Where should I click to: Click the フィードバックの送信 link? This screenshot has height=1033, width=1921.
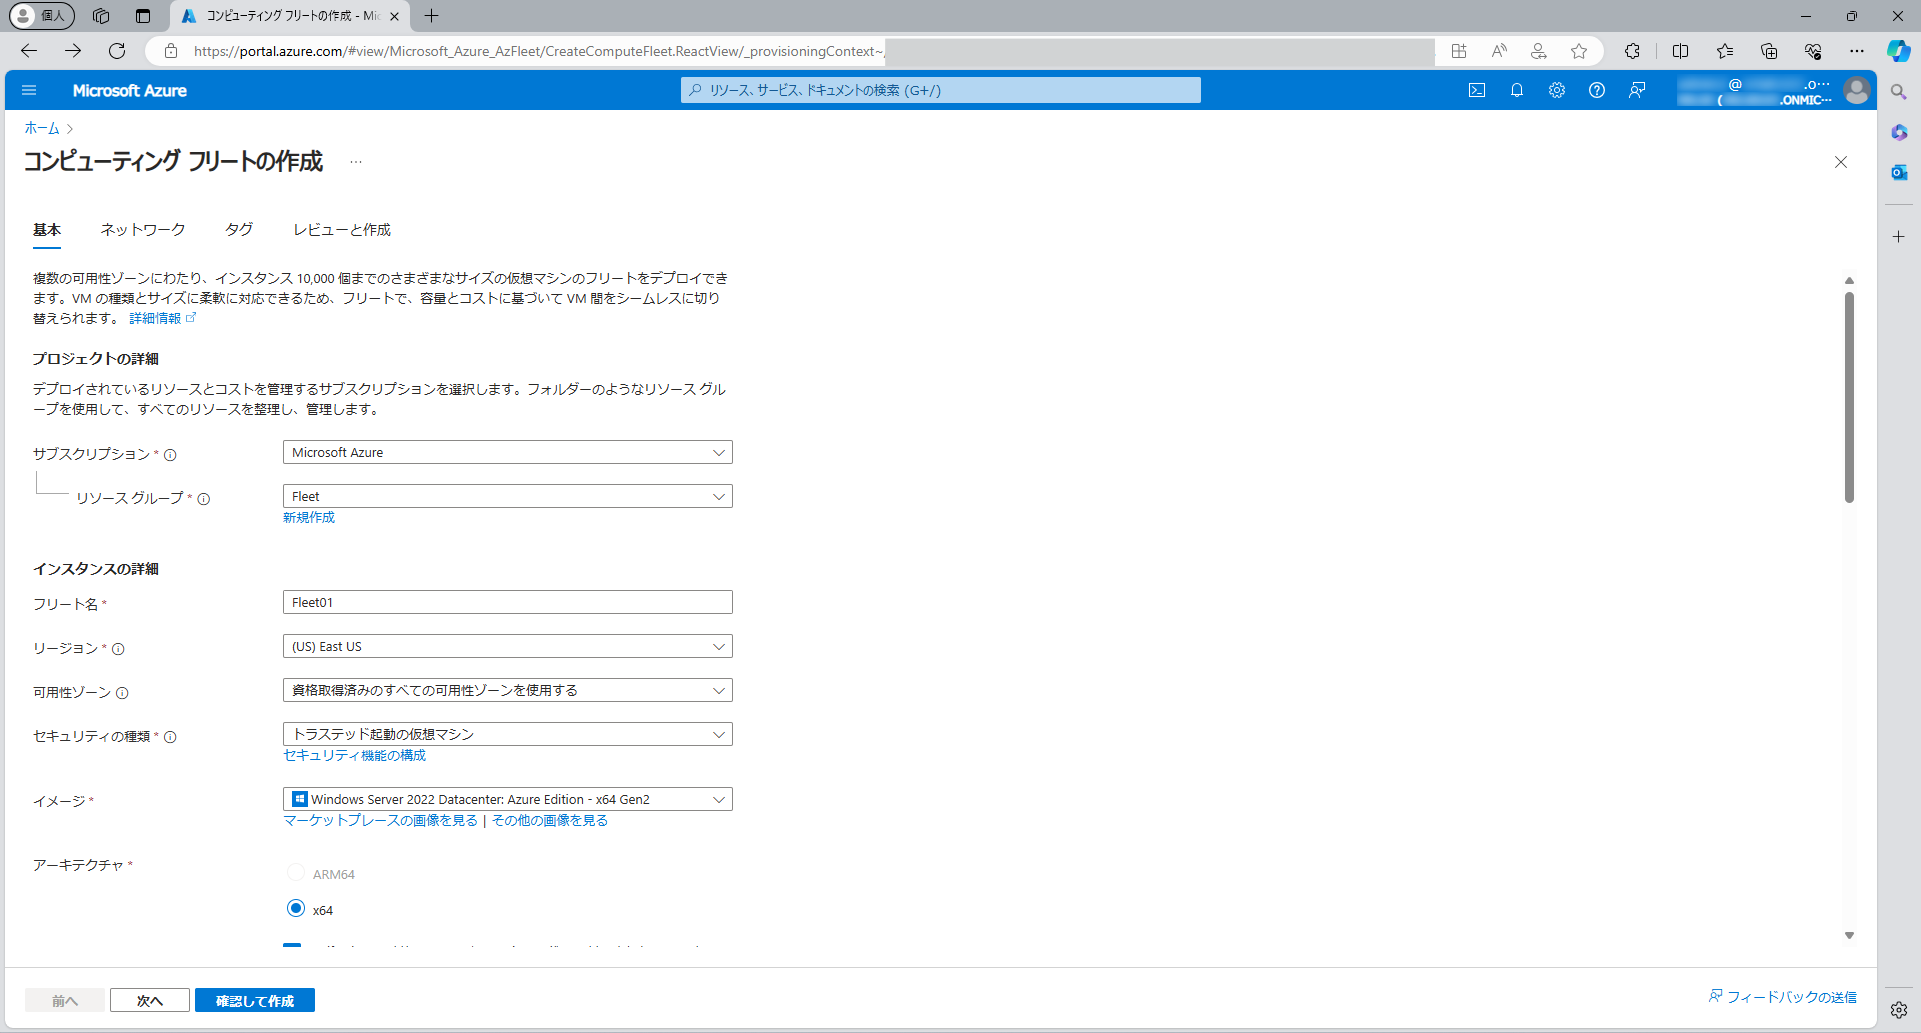[x=1782, y=997]
